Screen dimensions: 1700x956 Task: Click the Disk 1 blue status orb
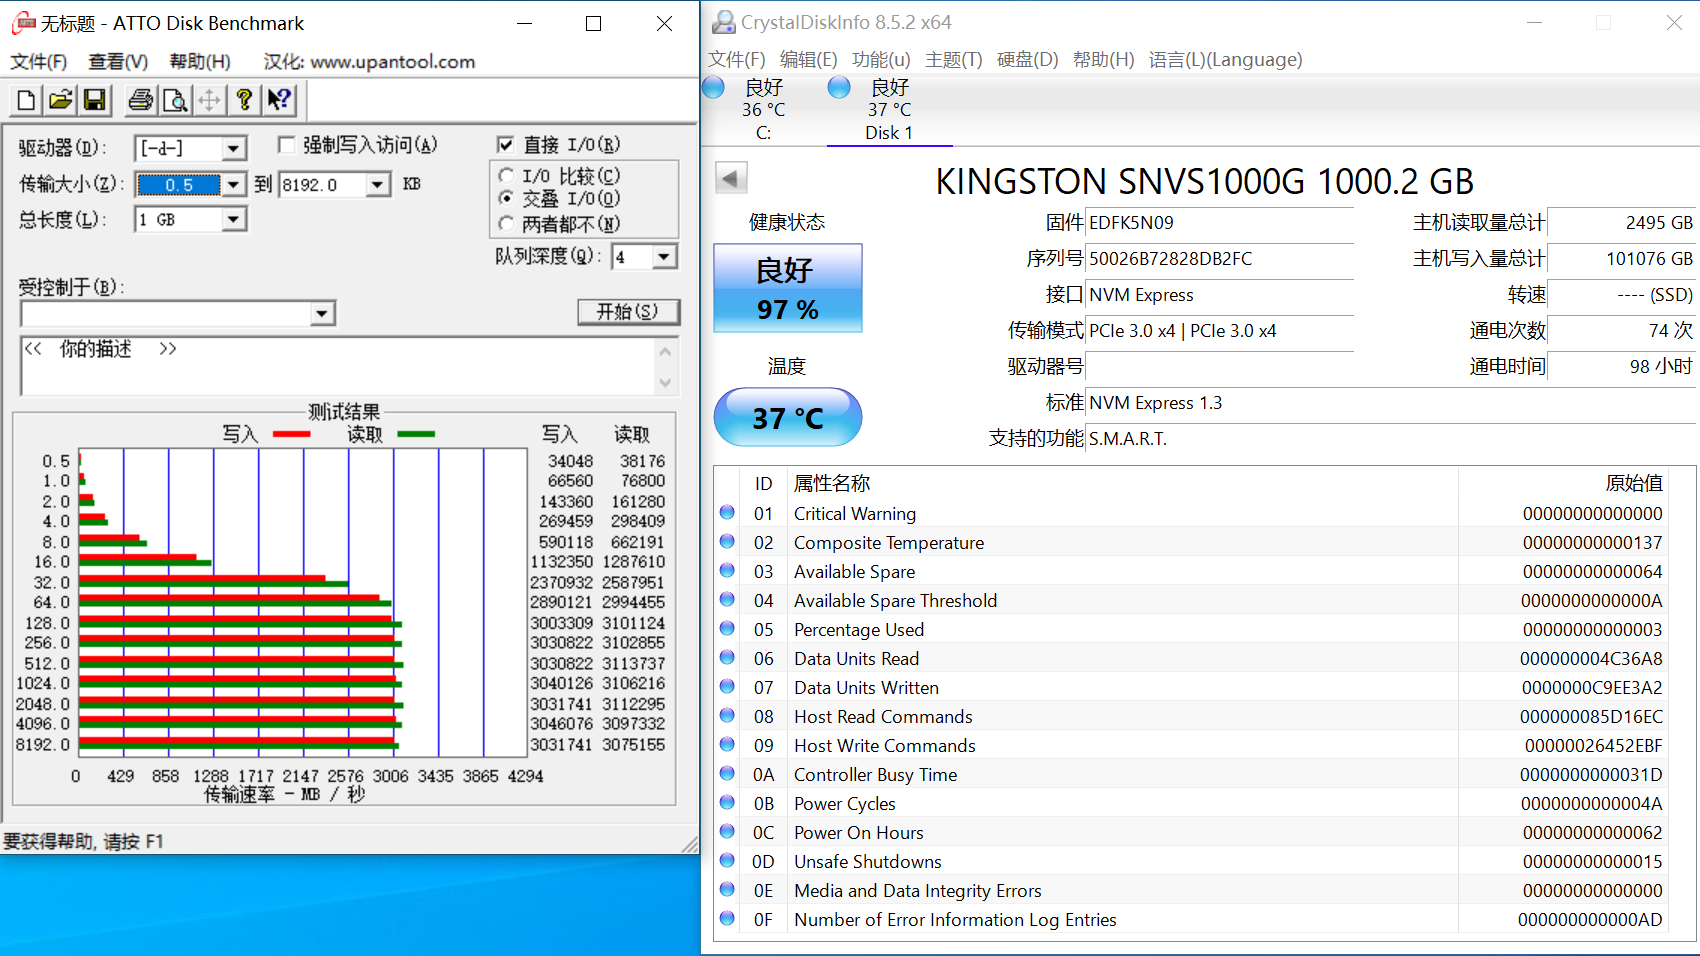[839, 87]
